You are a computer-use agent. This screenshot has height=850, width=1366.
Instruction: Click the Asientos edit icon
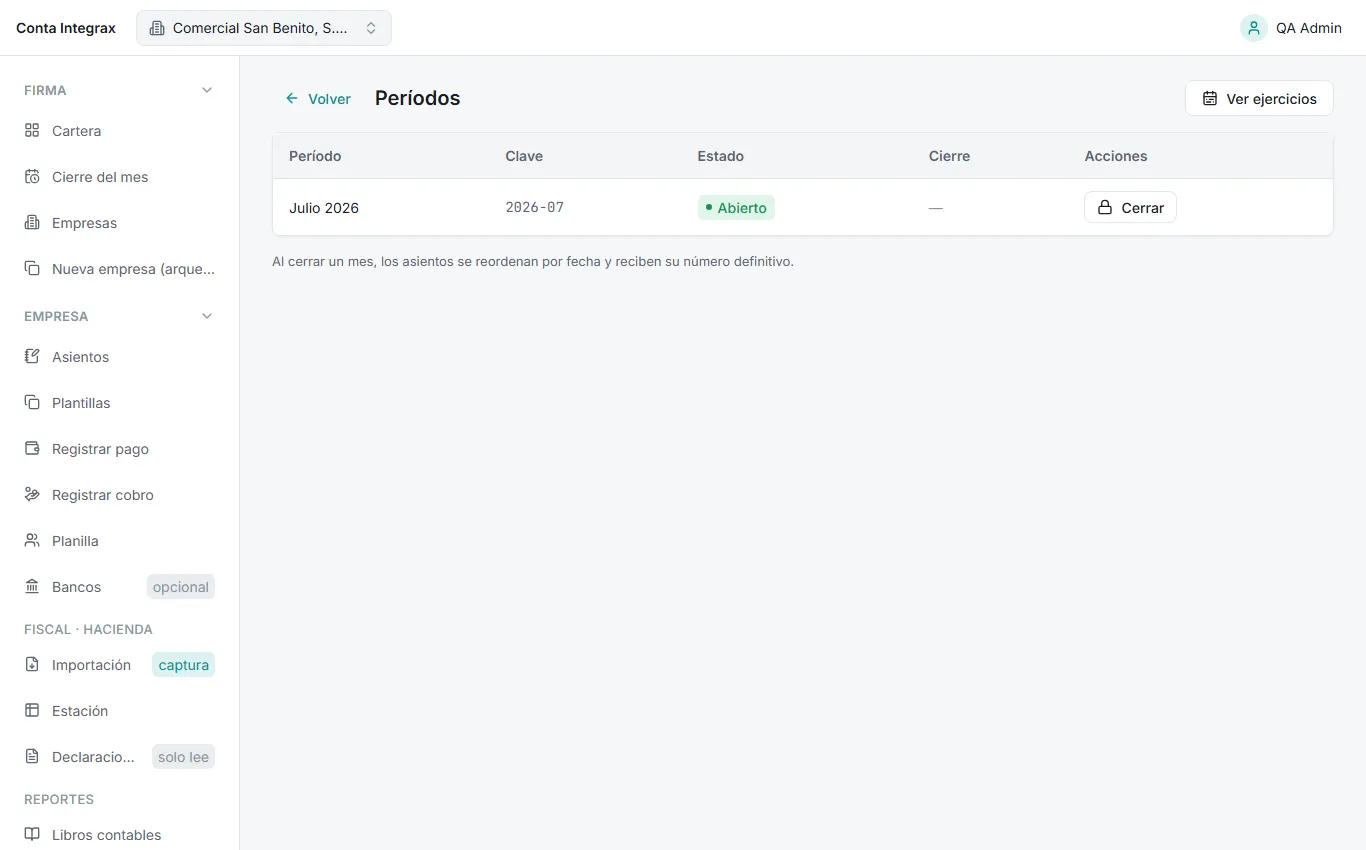(32, 357)
